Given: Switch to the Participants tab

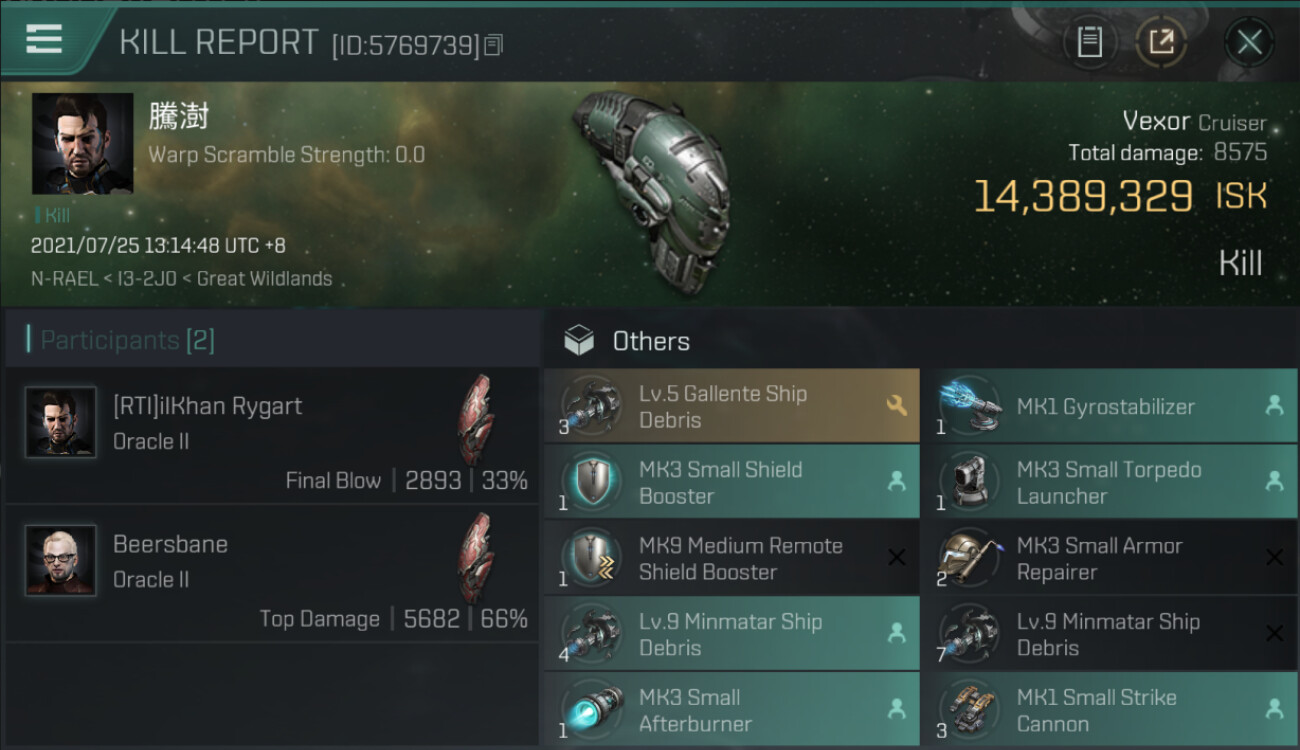Looking at the screenshot, I should coord(127,340).
